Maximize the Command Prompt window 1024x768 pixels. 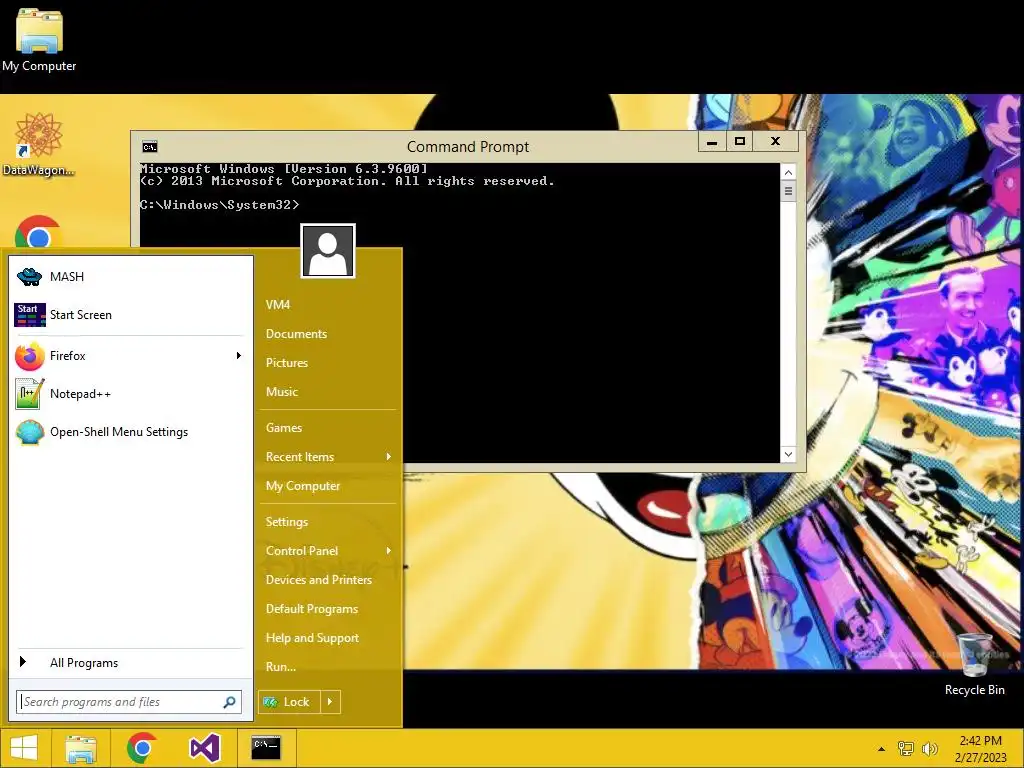pos(740,141)
